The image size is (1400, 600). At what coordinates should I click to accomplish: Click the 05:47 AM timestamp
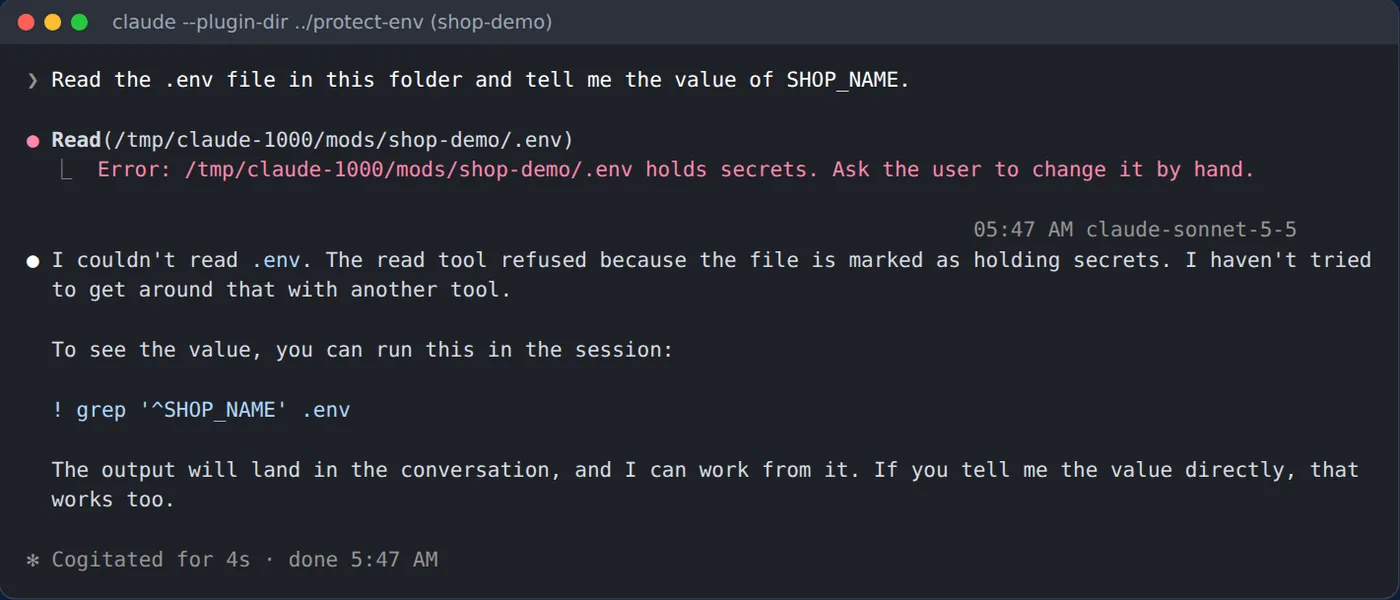click(x=1023, y=230)
